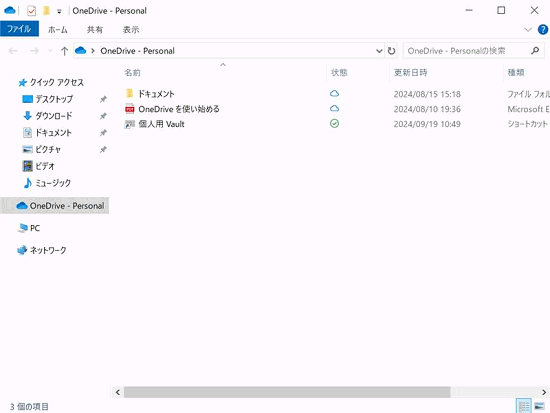Click green synced status icon for 個人用 Vault
The image size is (550, 413).
point(335,124)
